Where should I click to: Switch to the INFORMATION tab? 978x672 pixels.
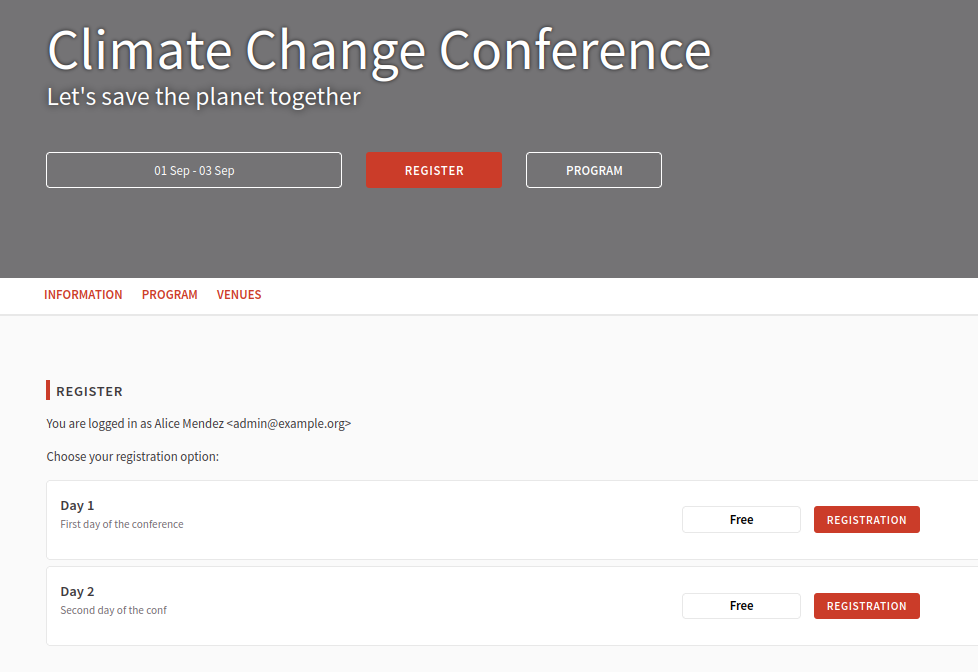tap(83, 295)
